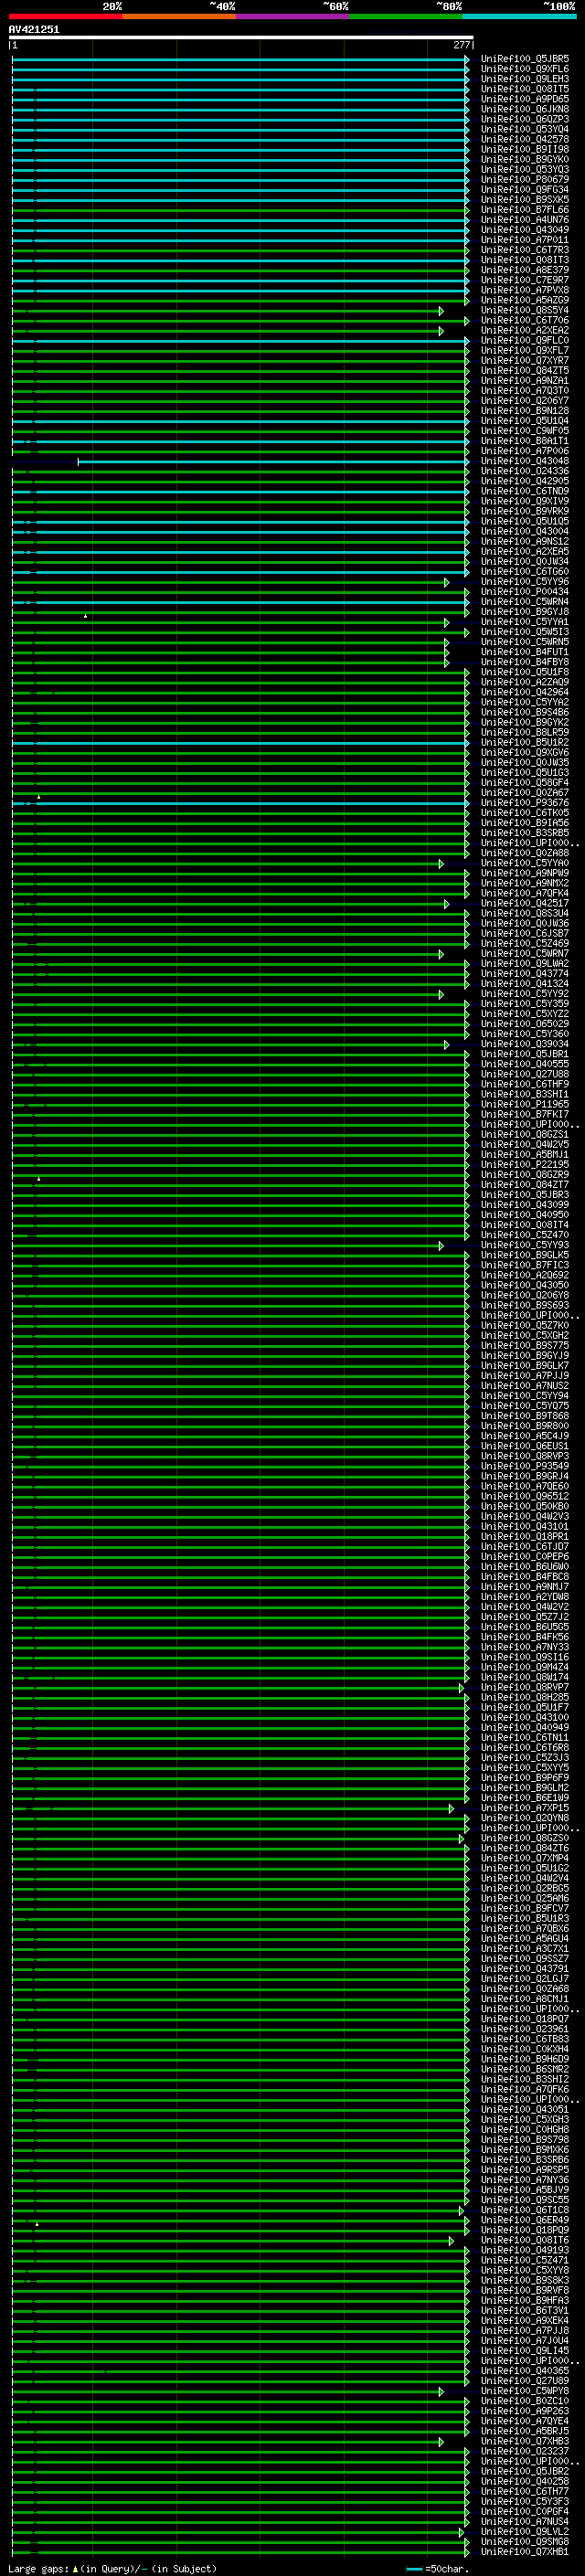Viewport: 585px width, 2576px height.
Task: Open hit UniRef100_O49193
Action: coord(525,2251)
